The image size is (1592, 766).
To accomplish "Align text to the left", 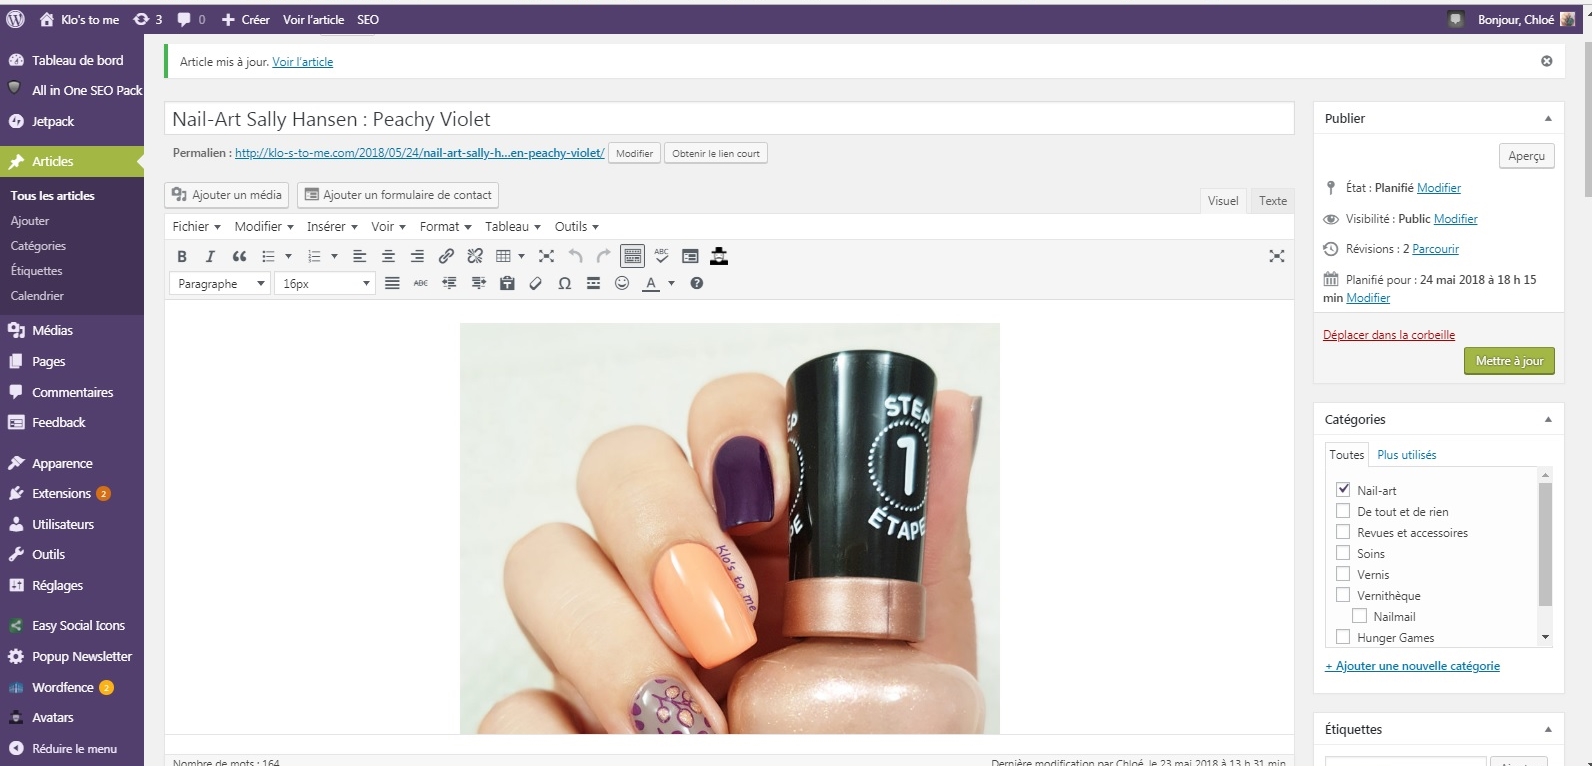I will 360,257.
